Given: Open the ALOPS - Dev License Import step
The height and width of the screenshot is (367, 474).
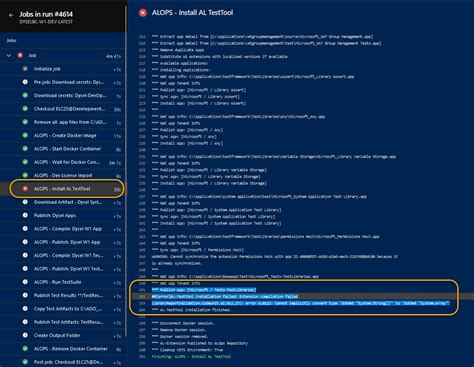Looking at the screenshot, I should [62, 176].
